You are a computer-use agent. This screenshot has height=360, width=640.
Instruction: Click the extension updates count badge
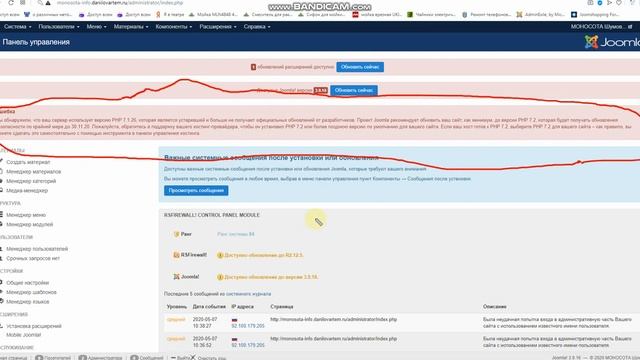(253, 67)
